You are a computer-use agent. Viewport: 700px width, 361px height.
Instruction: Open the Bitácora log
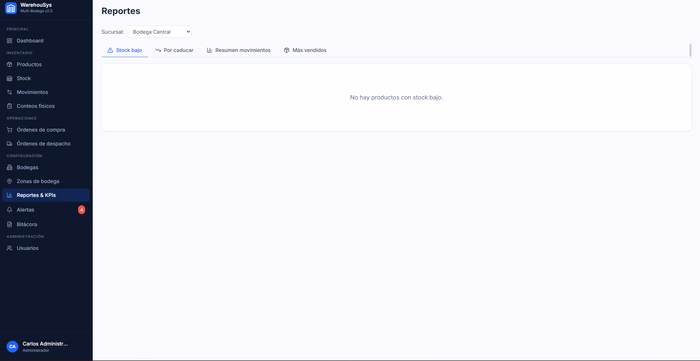46,224
